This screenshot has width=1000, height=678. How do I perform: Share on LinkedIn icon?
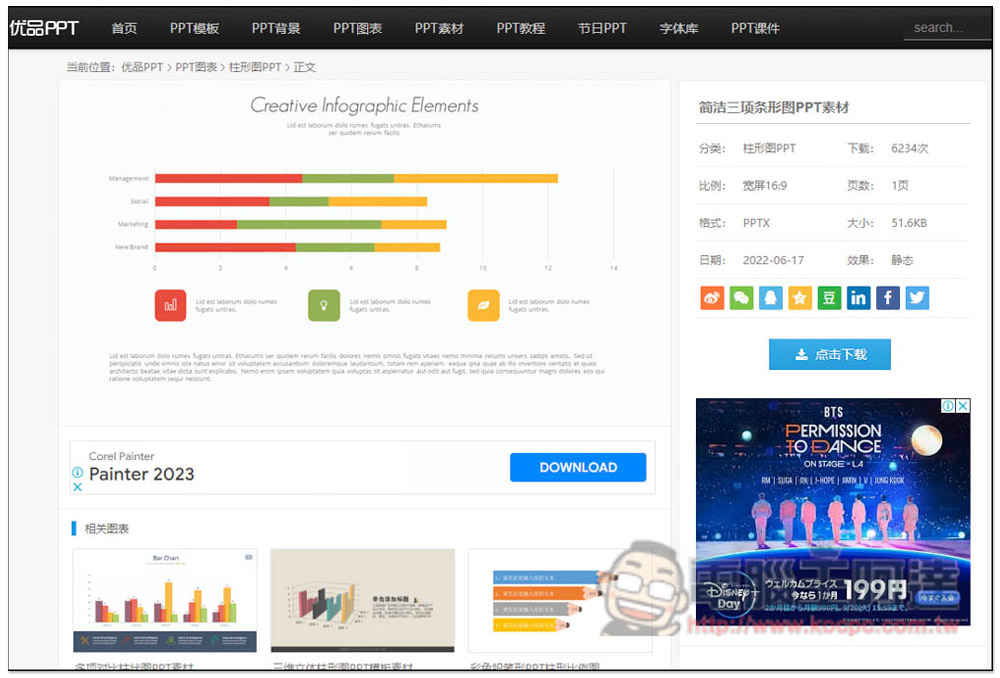858,298
